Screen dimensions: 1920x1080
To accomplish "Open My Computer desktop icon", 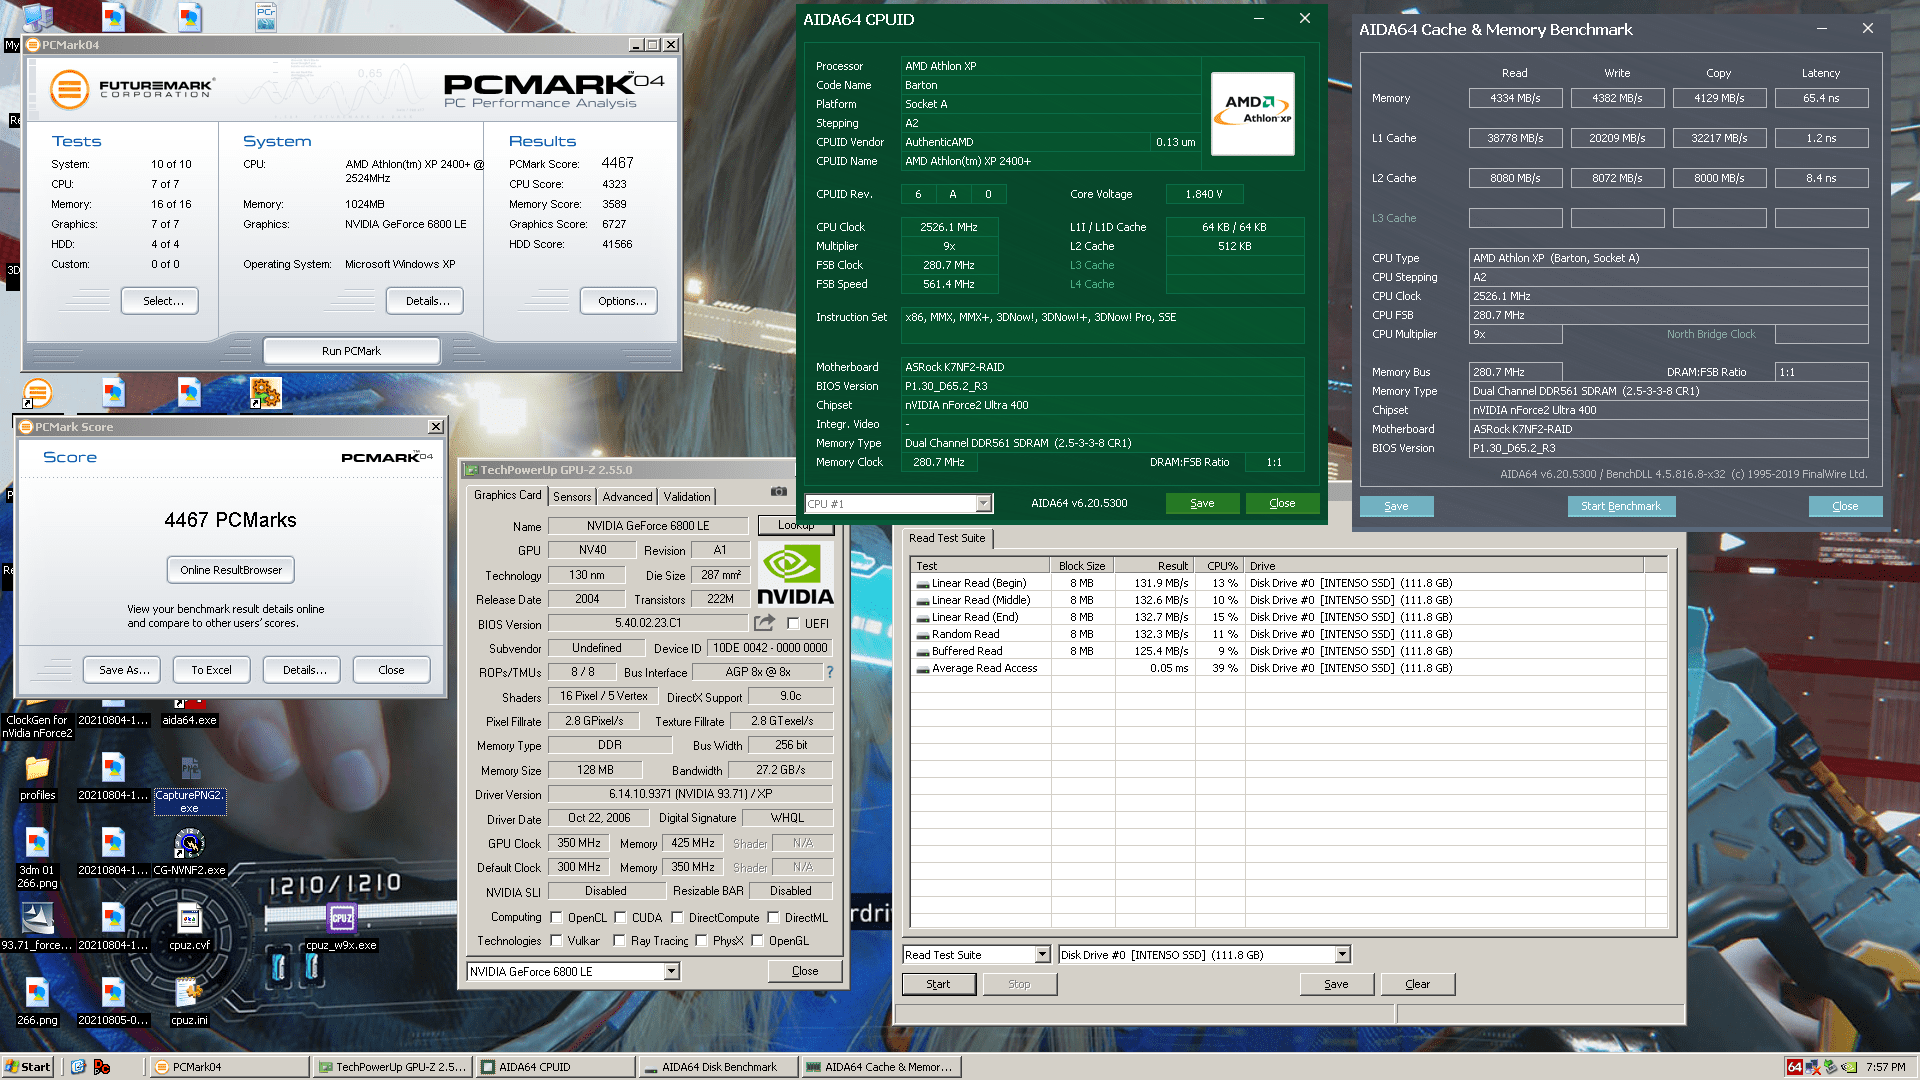I will (x=36, y=18).
